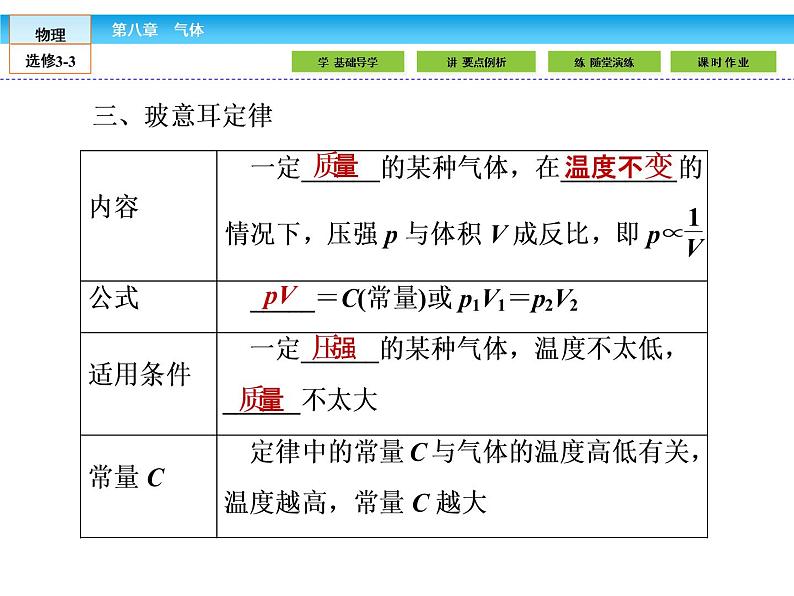Click the red 质量 answer before 不太大

pyautogui.click(x=261, y=400)
